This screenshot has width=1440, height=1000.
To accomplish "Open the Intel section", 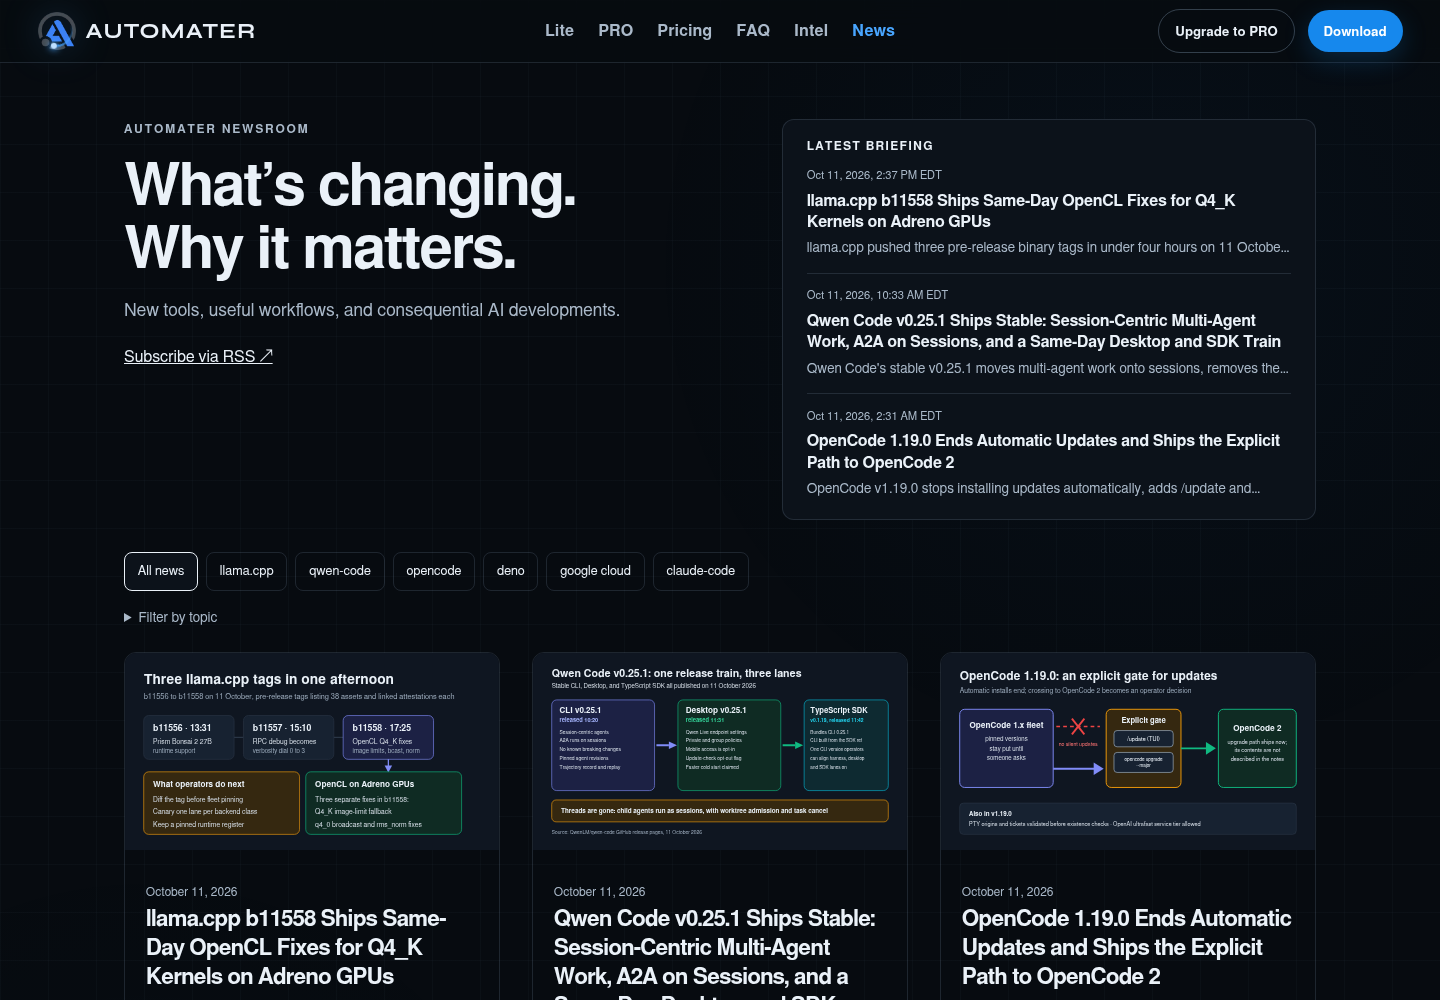I will click(811, 31).
